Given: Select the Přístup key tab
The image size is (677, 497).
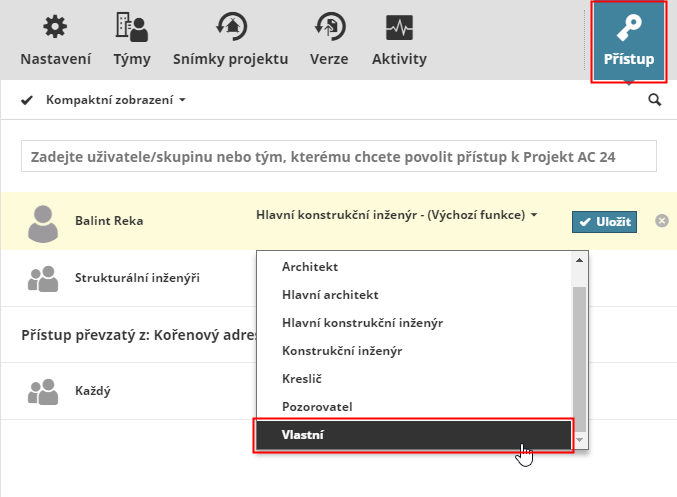Looking at the screenshot, I should click(x=628, y=41).
